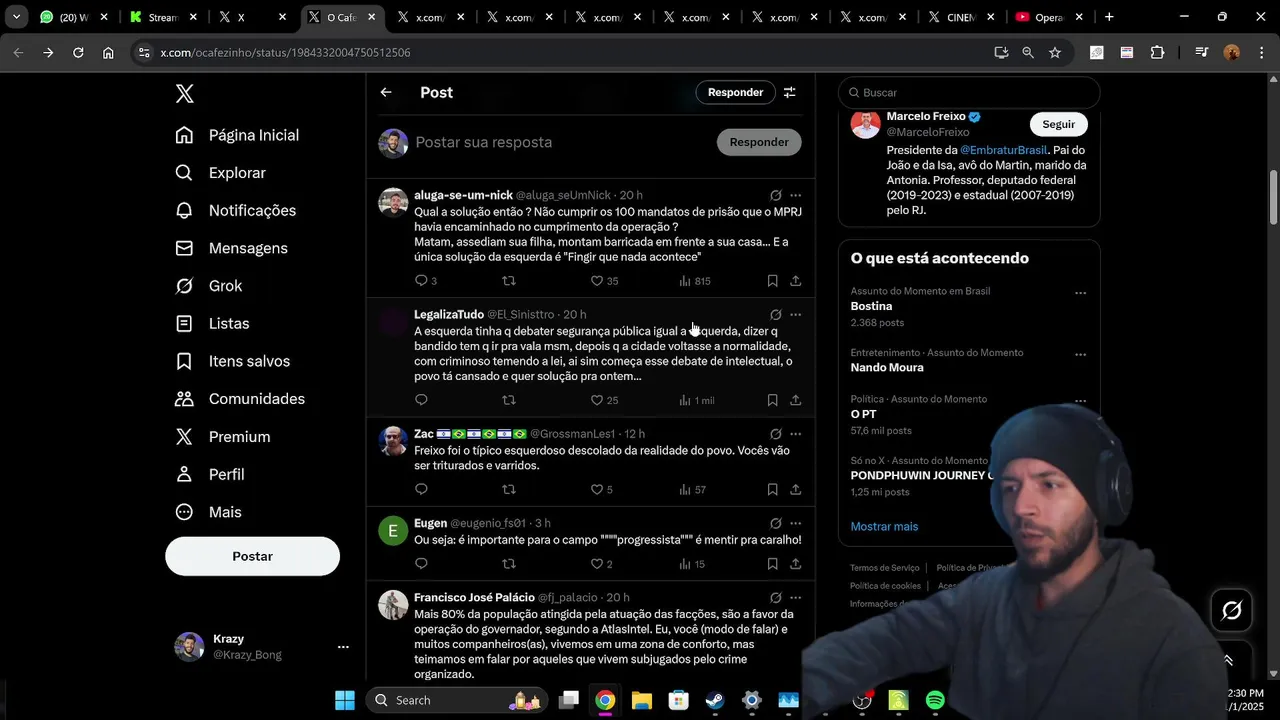Share LegalizaTudo post
The image size is (1280, 720).
(795, 400)
